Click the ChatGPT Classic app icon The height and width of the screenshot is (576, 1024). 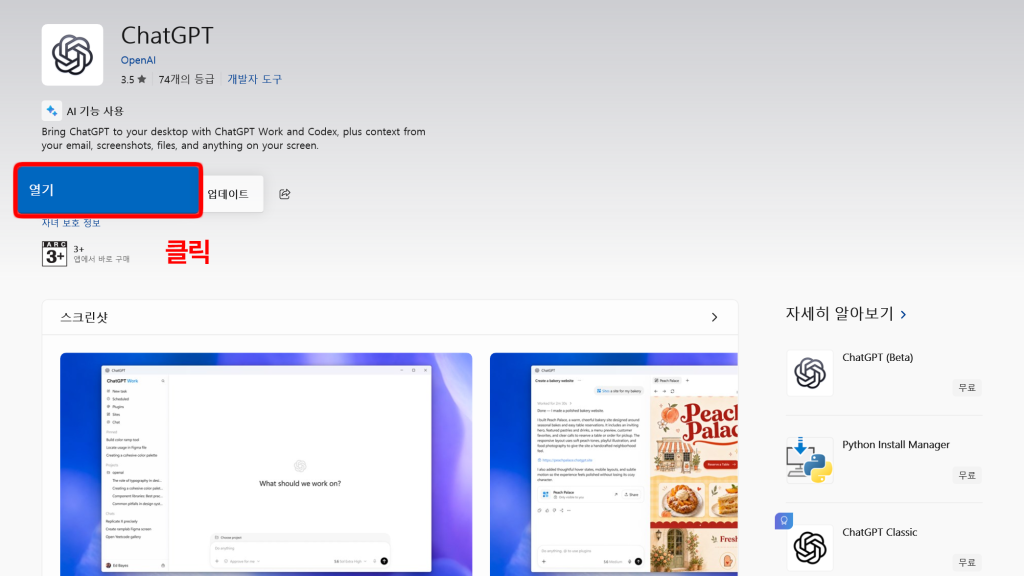coord(810,548)
